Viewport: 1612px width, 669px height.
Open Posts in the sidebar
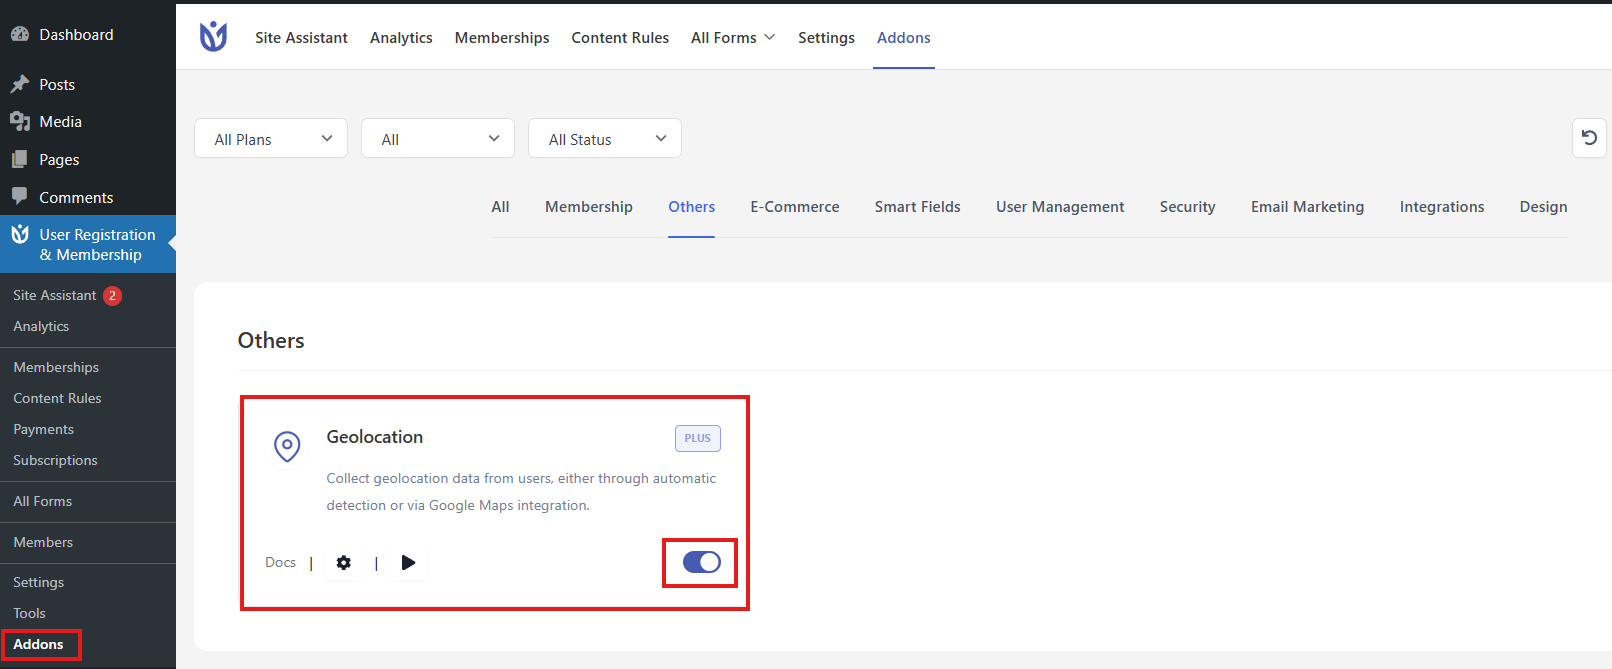click(x=57, y=84)
